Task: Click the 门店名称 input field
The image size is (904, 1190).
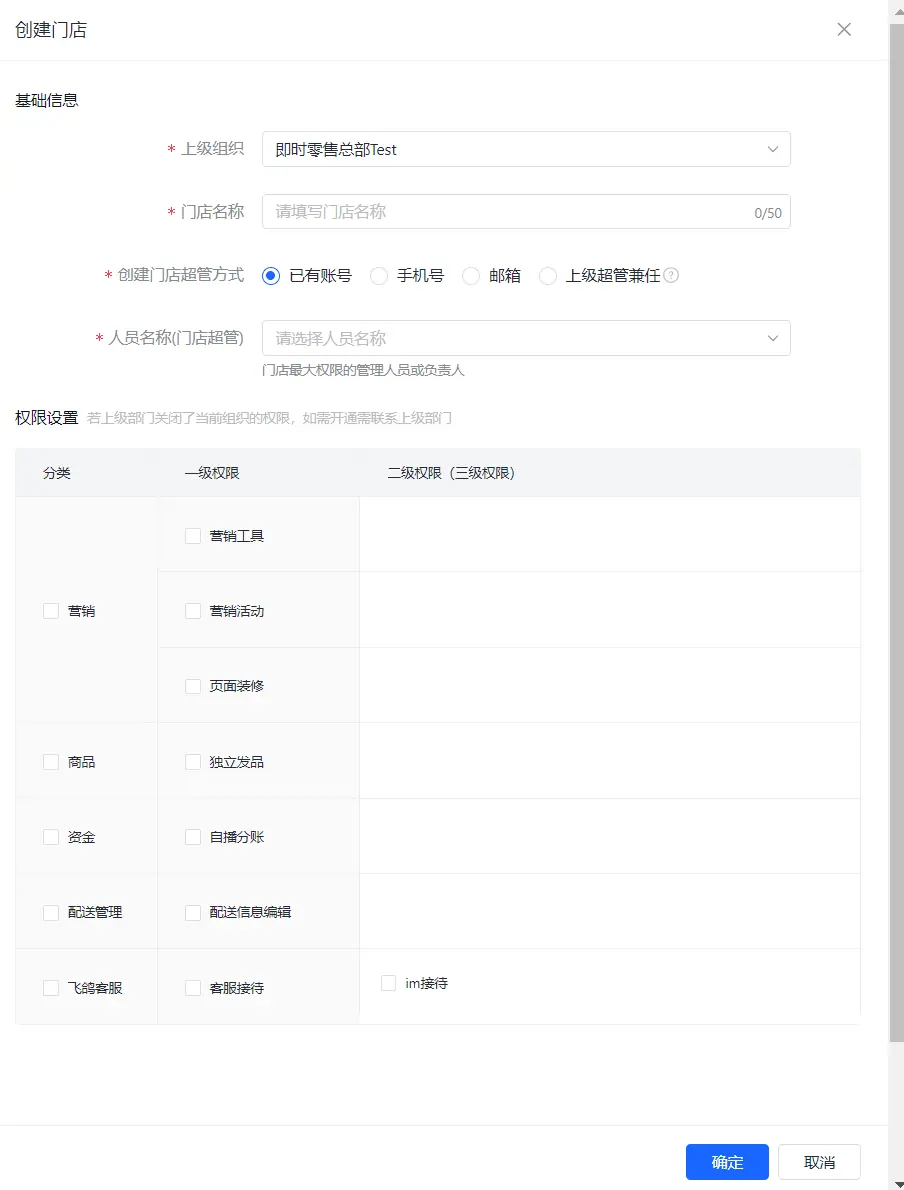Action: (526, 212)
